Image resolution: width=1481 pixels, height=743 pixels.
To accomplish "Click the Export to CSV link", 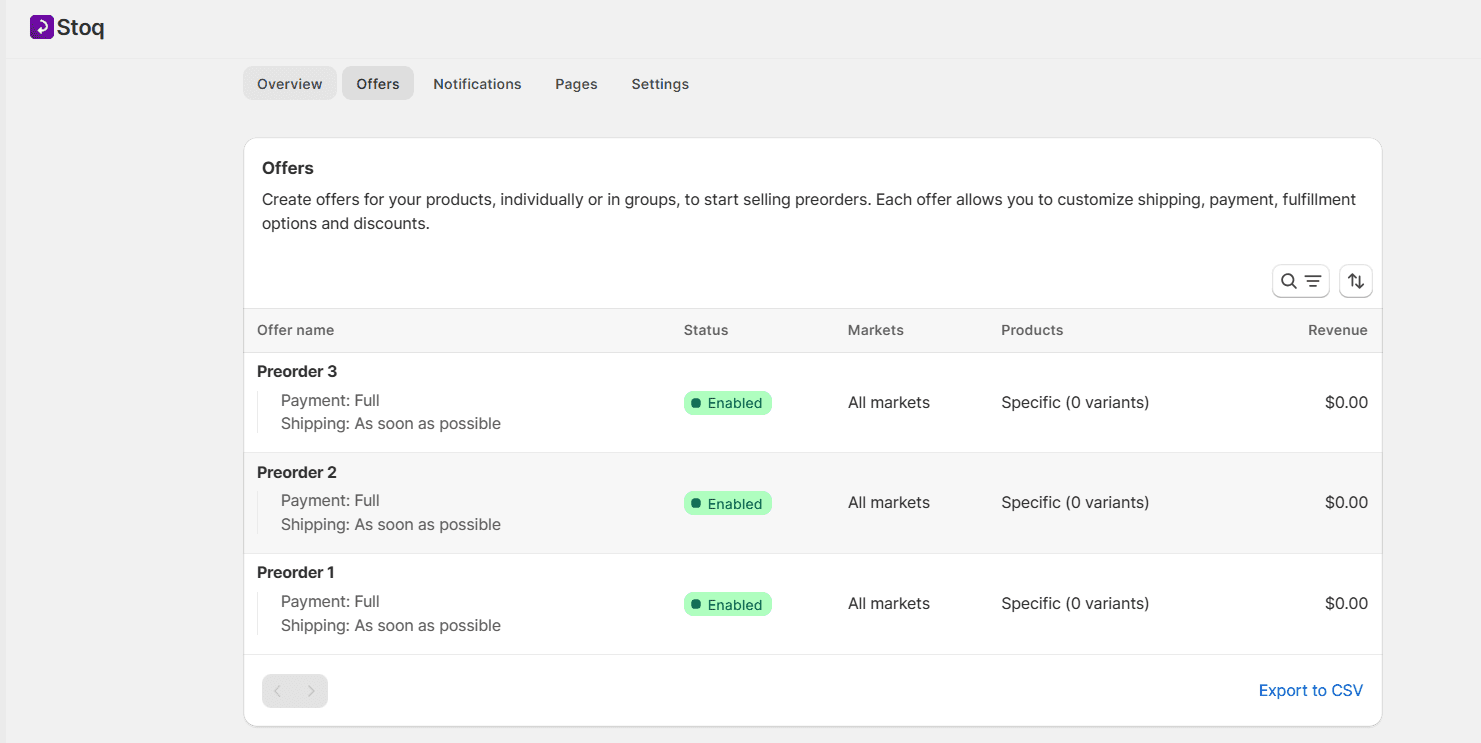I will click(x=1310, y=691).
